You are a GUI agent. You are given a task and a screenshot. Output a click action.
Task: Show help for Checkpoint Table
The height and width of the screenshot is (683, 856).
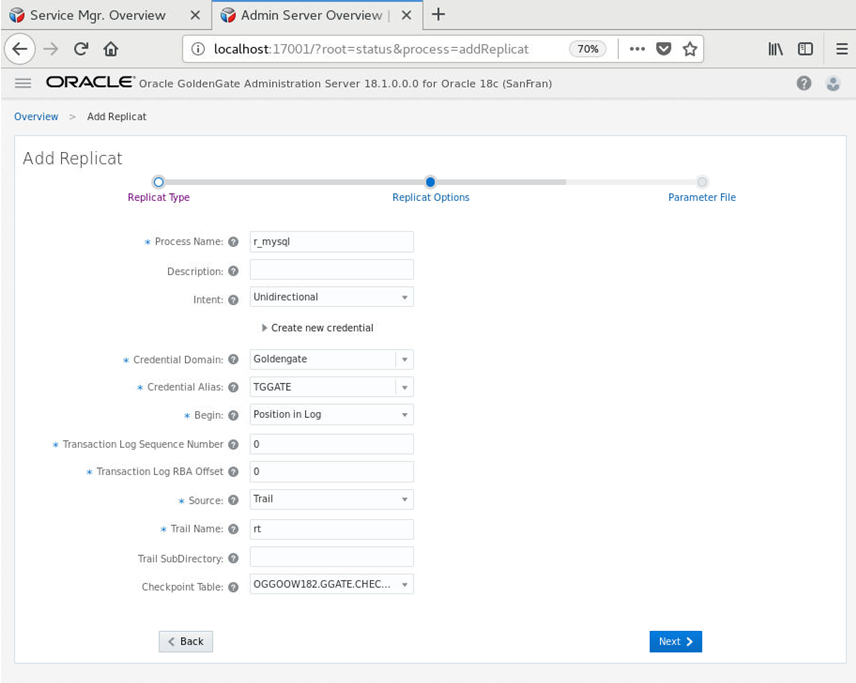(233, 587)
